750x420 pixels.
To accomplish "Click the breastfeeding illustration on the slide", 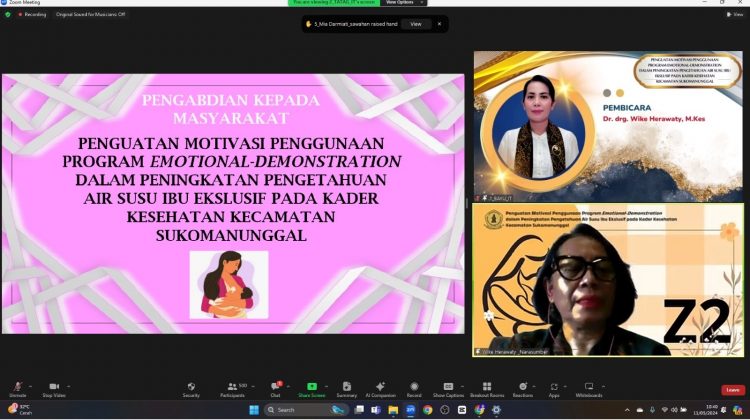I will [x=229, y=285].
